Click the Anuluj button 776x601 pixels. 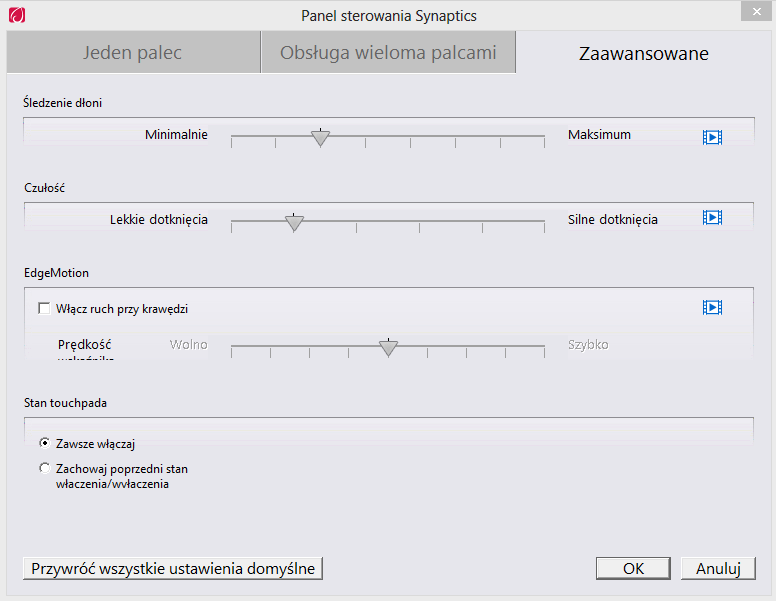click(x=718, y=568)
